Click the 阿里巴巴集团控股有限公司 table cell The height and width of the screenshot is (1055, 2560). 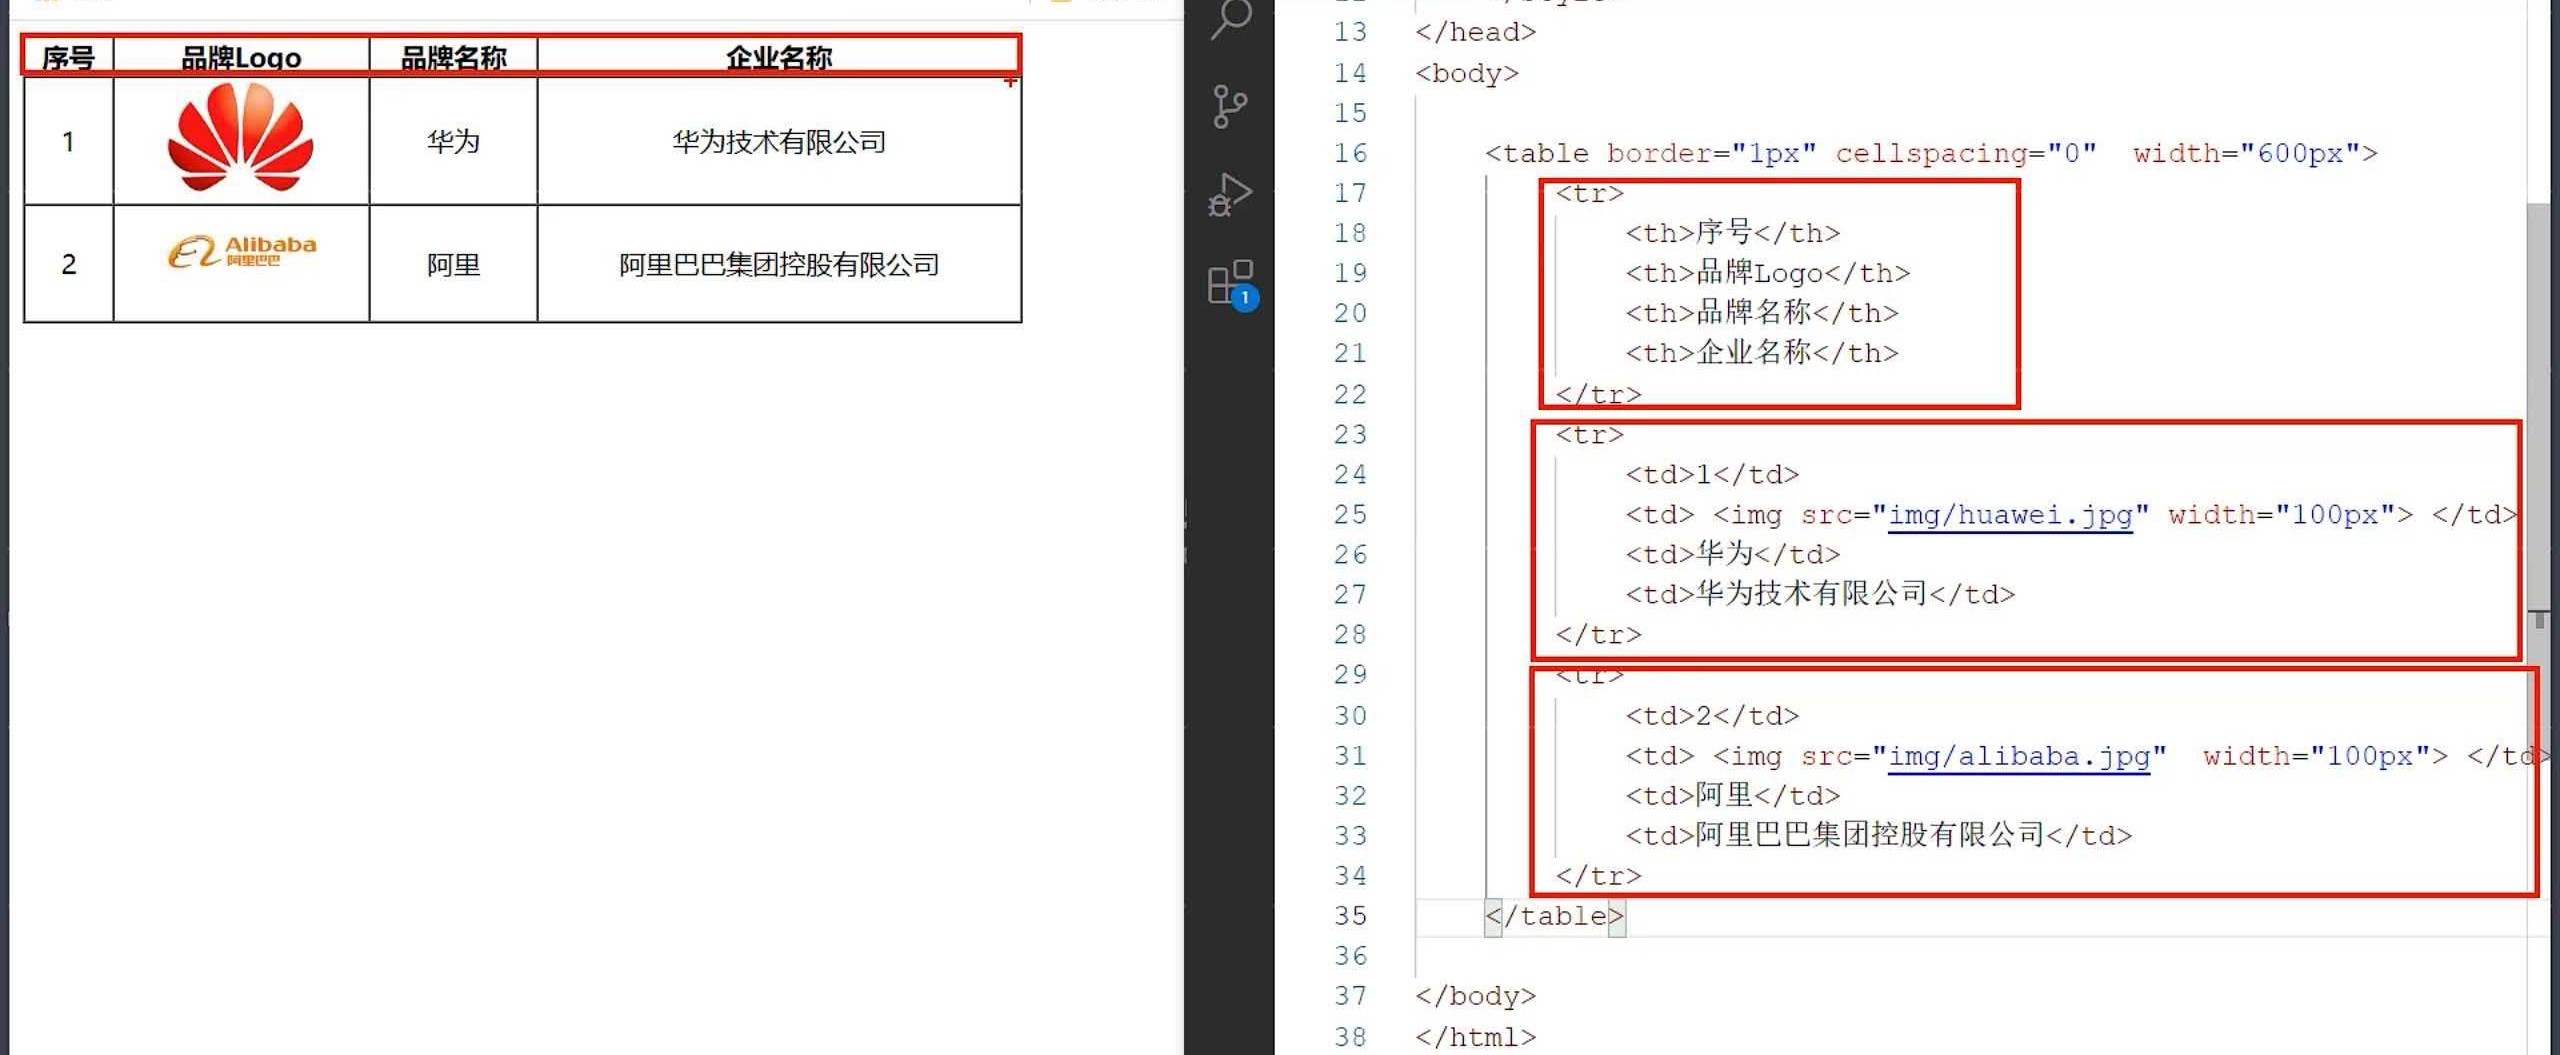(x=779, y=264)
